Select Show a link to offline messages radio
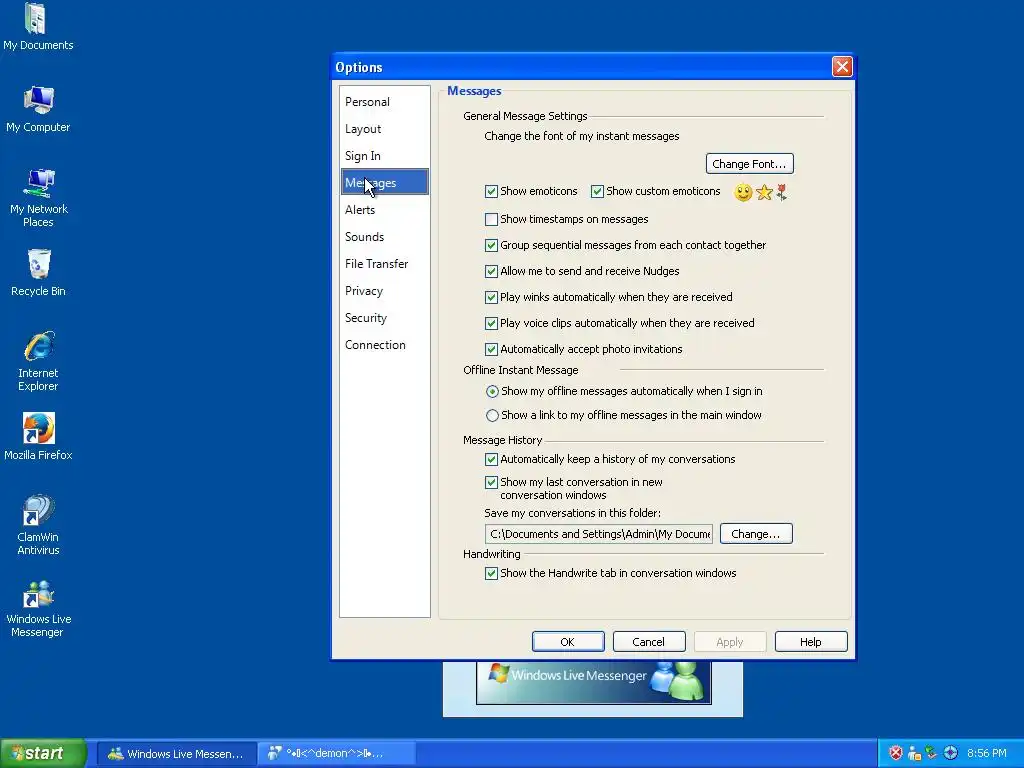 point(492,415)
